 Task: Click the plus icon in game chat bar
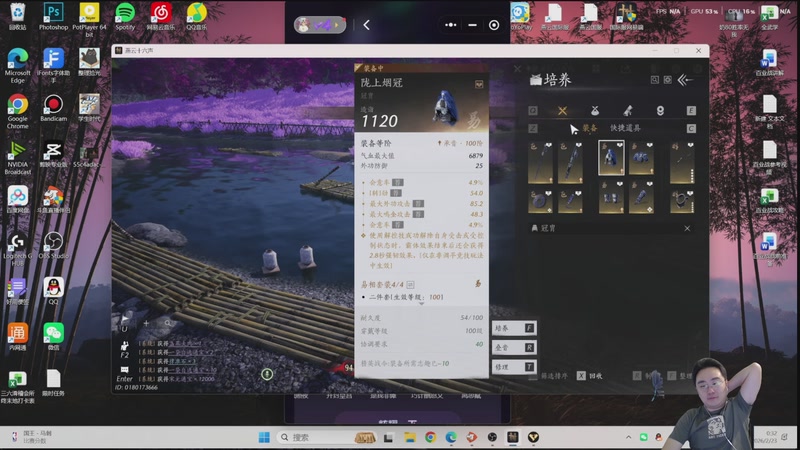point(146,323)
